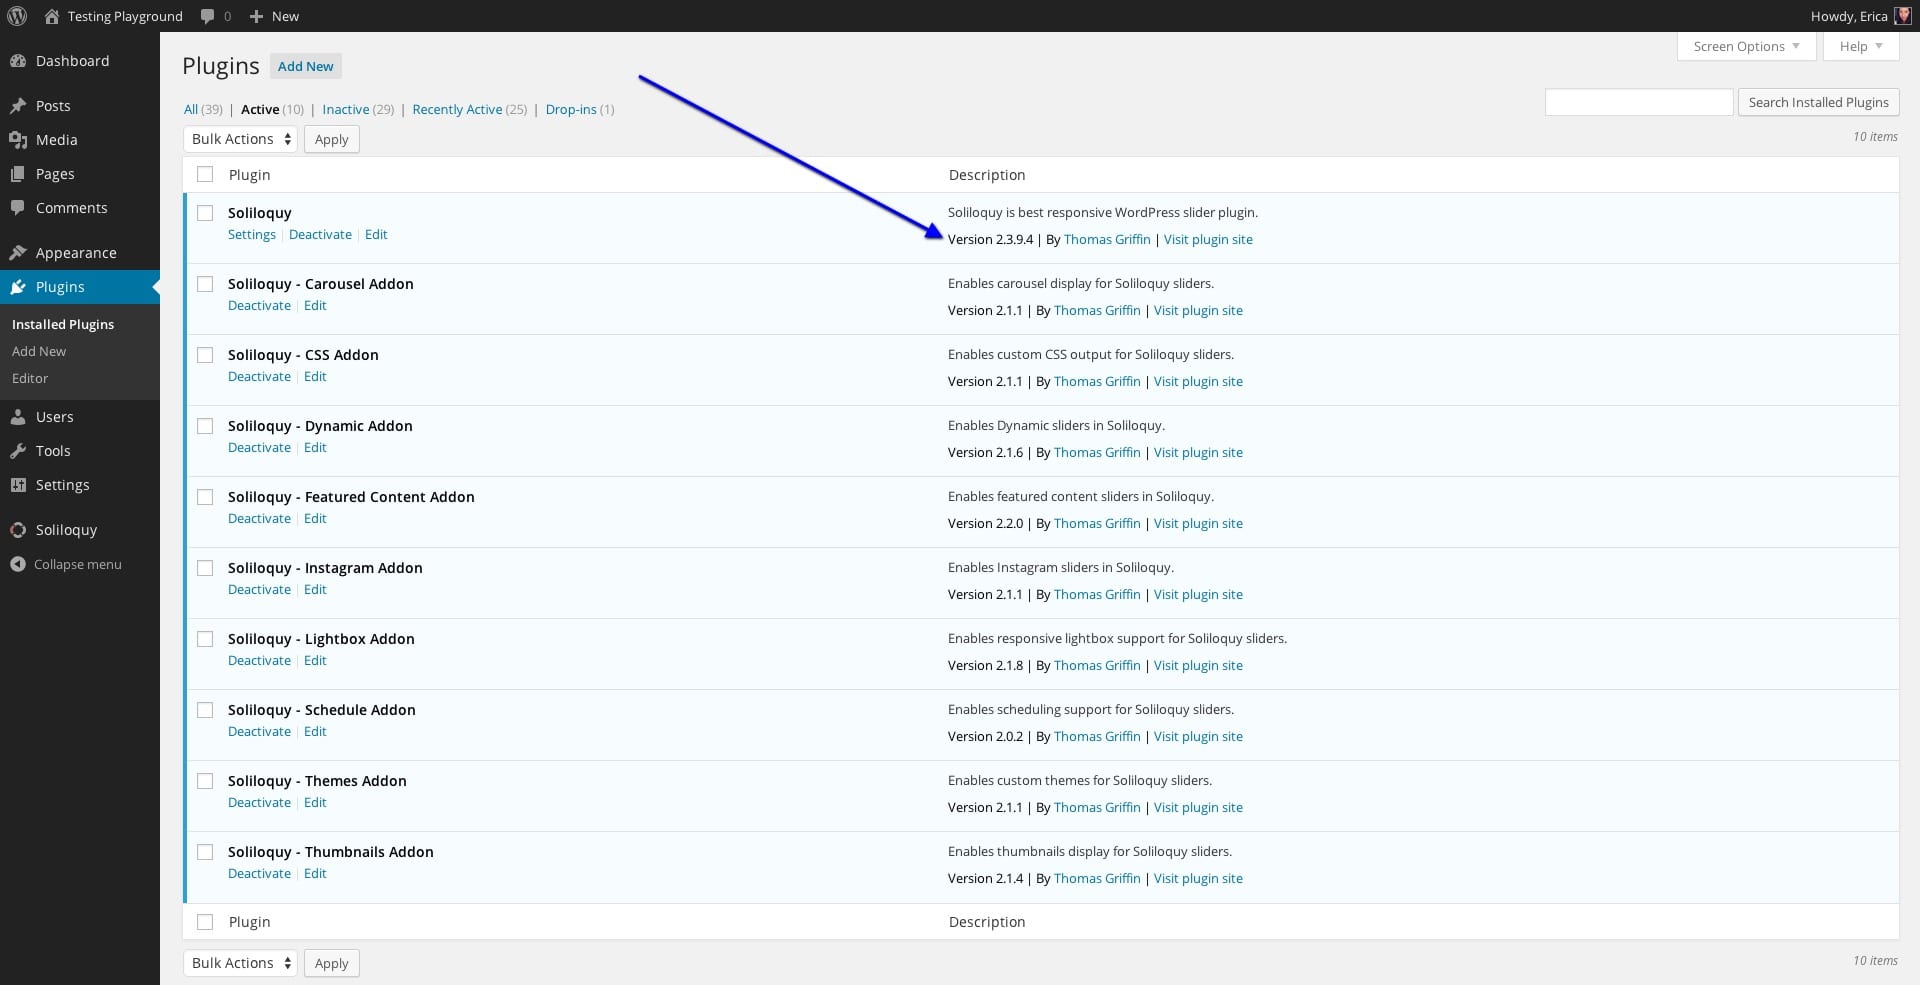This screenshot has height=985, width=1920.
Task: Open Add New item in Plugins submenu
Action: [x=39, y=351]
